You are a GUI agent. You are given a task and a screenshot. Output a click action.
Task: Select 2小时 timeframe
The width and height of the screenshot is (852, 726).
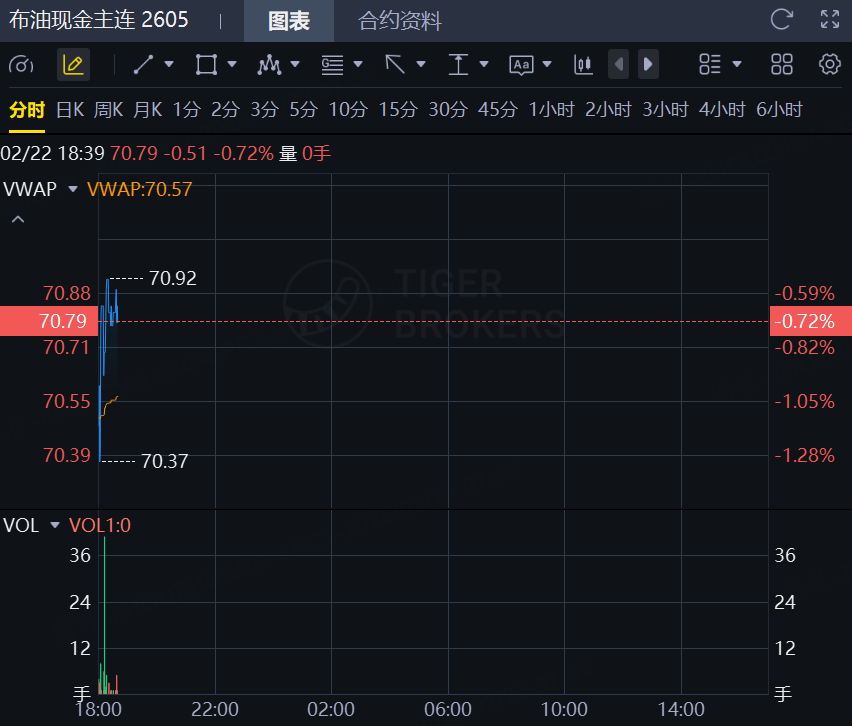click(609, 110)
